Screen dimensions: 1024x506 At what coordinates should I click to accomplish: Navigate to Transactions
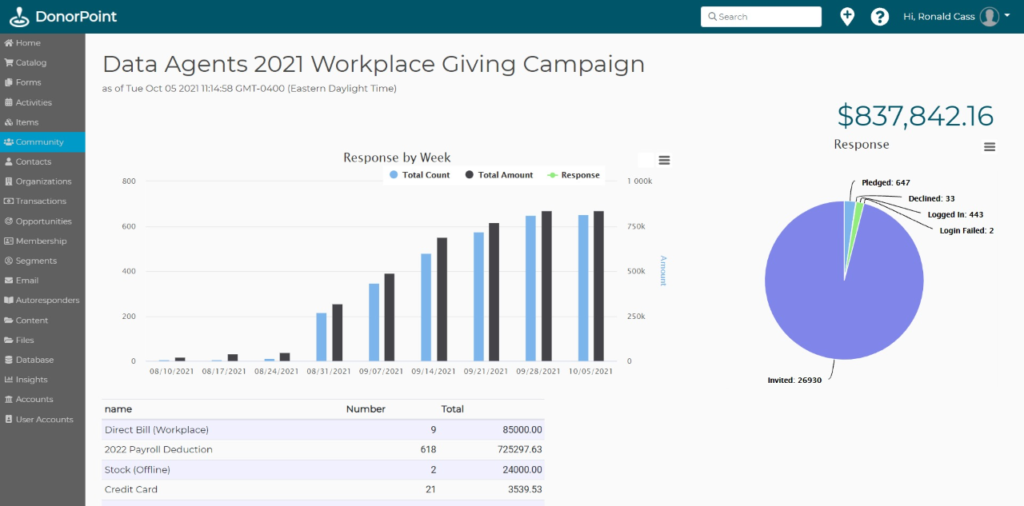coord(42,201)
